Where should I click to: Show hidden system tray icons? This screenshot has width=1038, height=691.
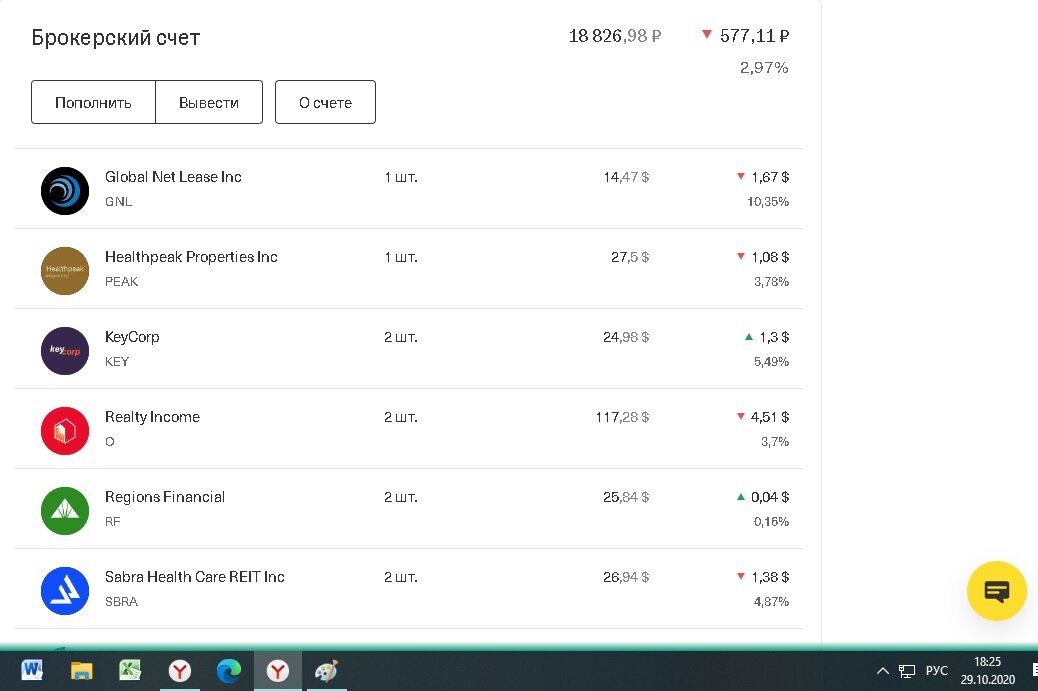tap(882, 671)
